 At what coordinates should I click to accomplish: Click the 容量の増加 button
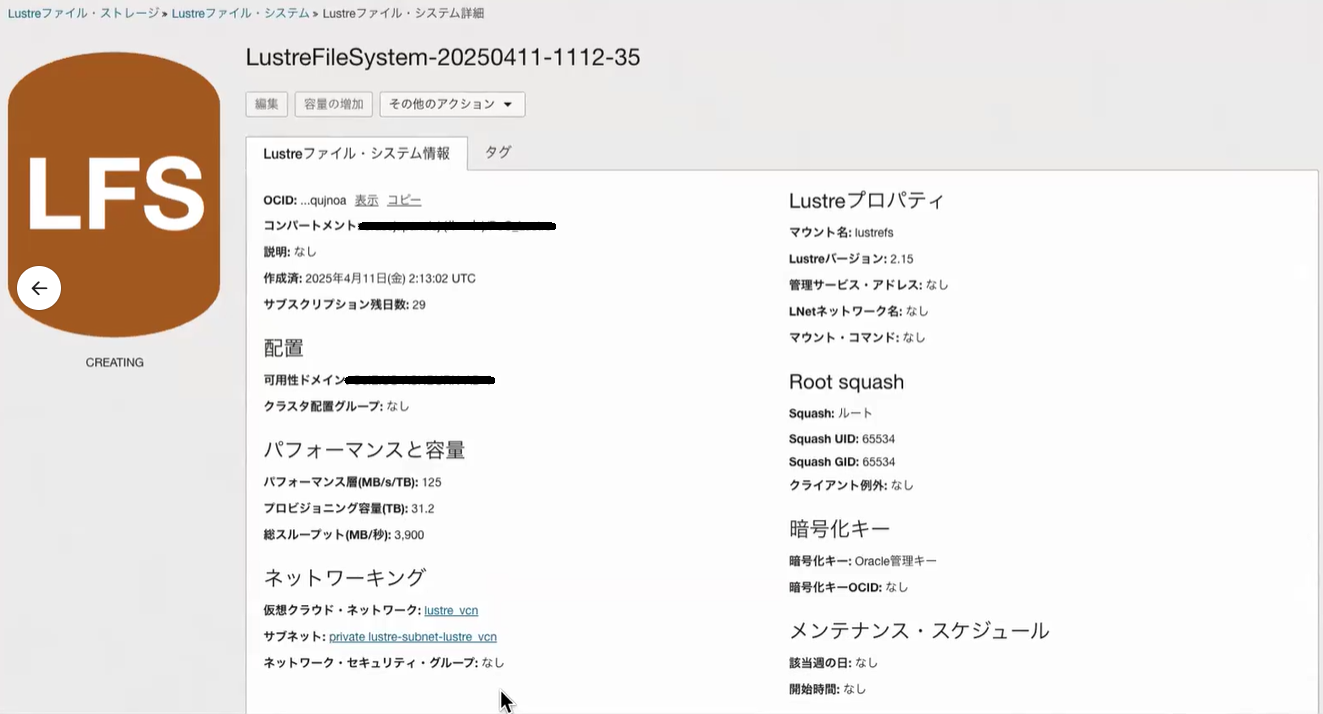coord(334,104)
